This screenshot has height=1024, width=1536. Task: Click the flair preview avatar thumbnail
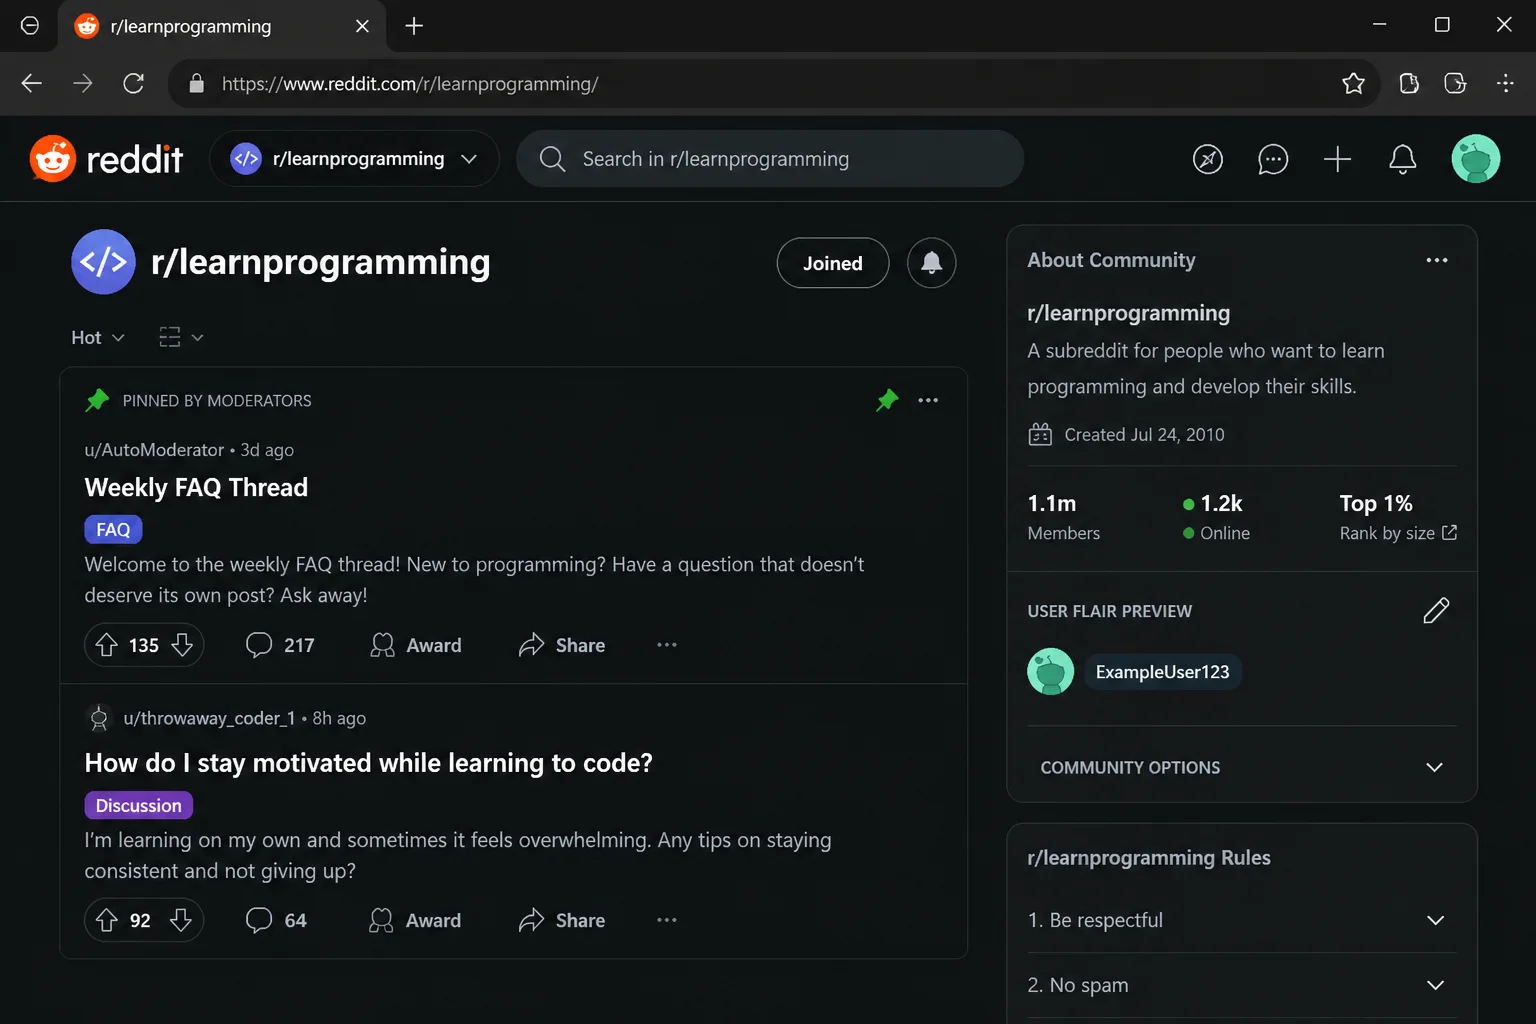tap(1051, 672)
